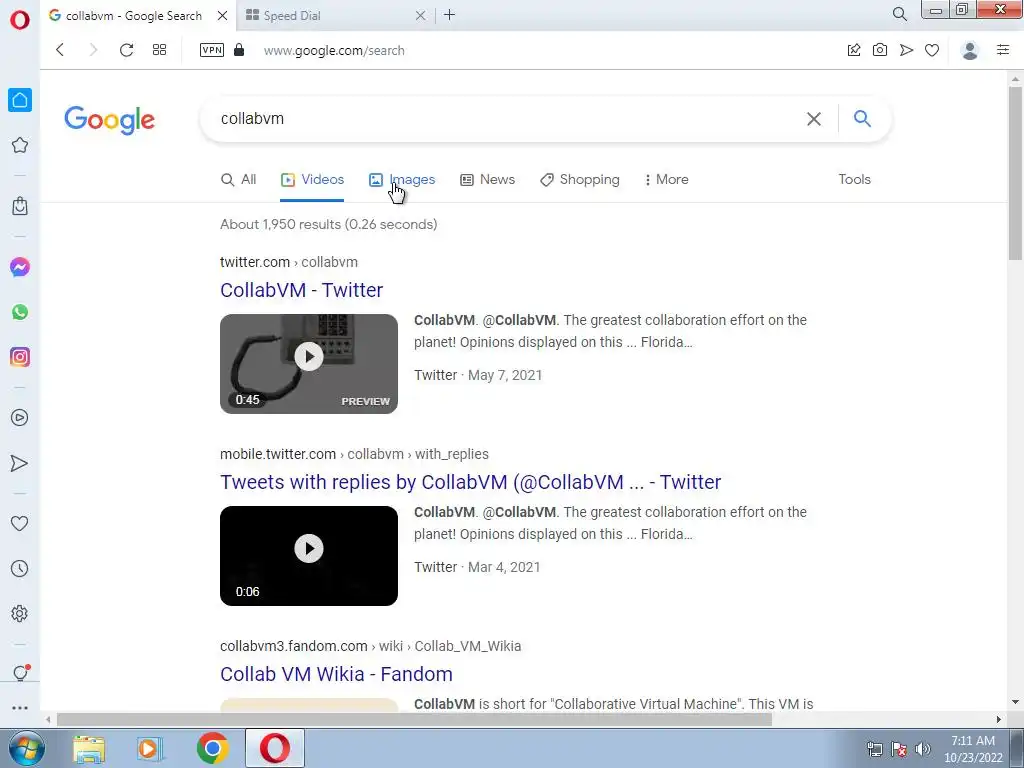Open Collab VM Wikia - Fandom link

(336, 674)
